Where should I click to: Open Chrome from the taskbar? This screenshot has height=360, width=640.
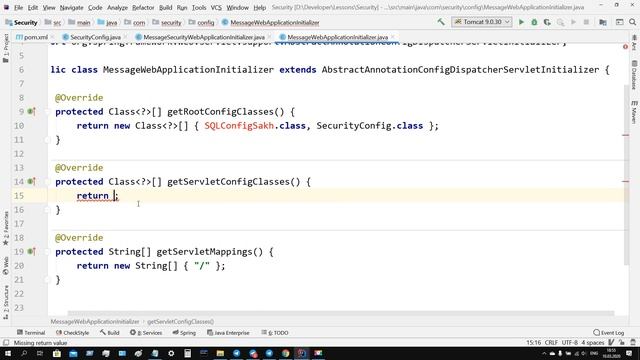point(286,353)
